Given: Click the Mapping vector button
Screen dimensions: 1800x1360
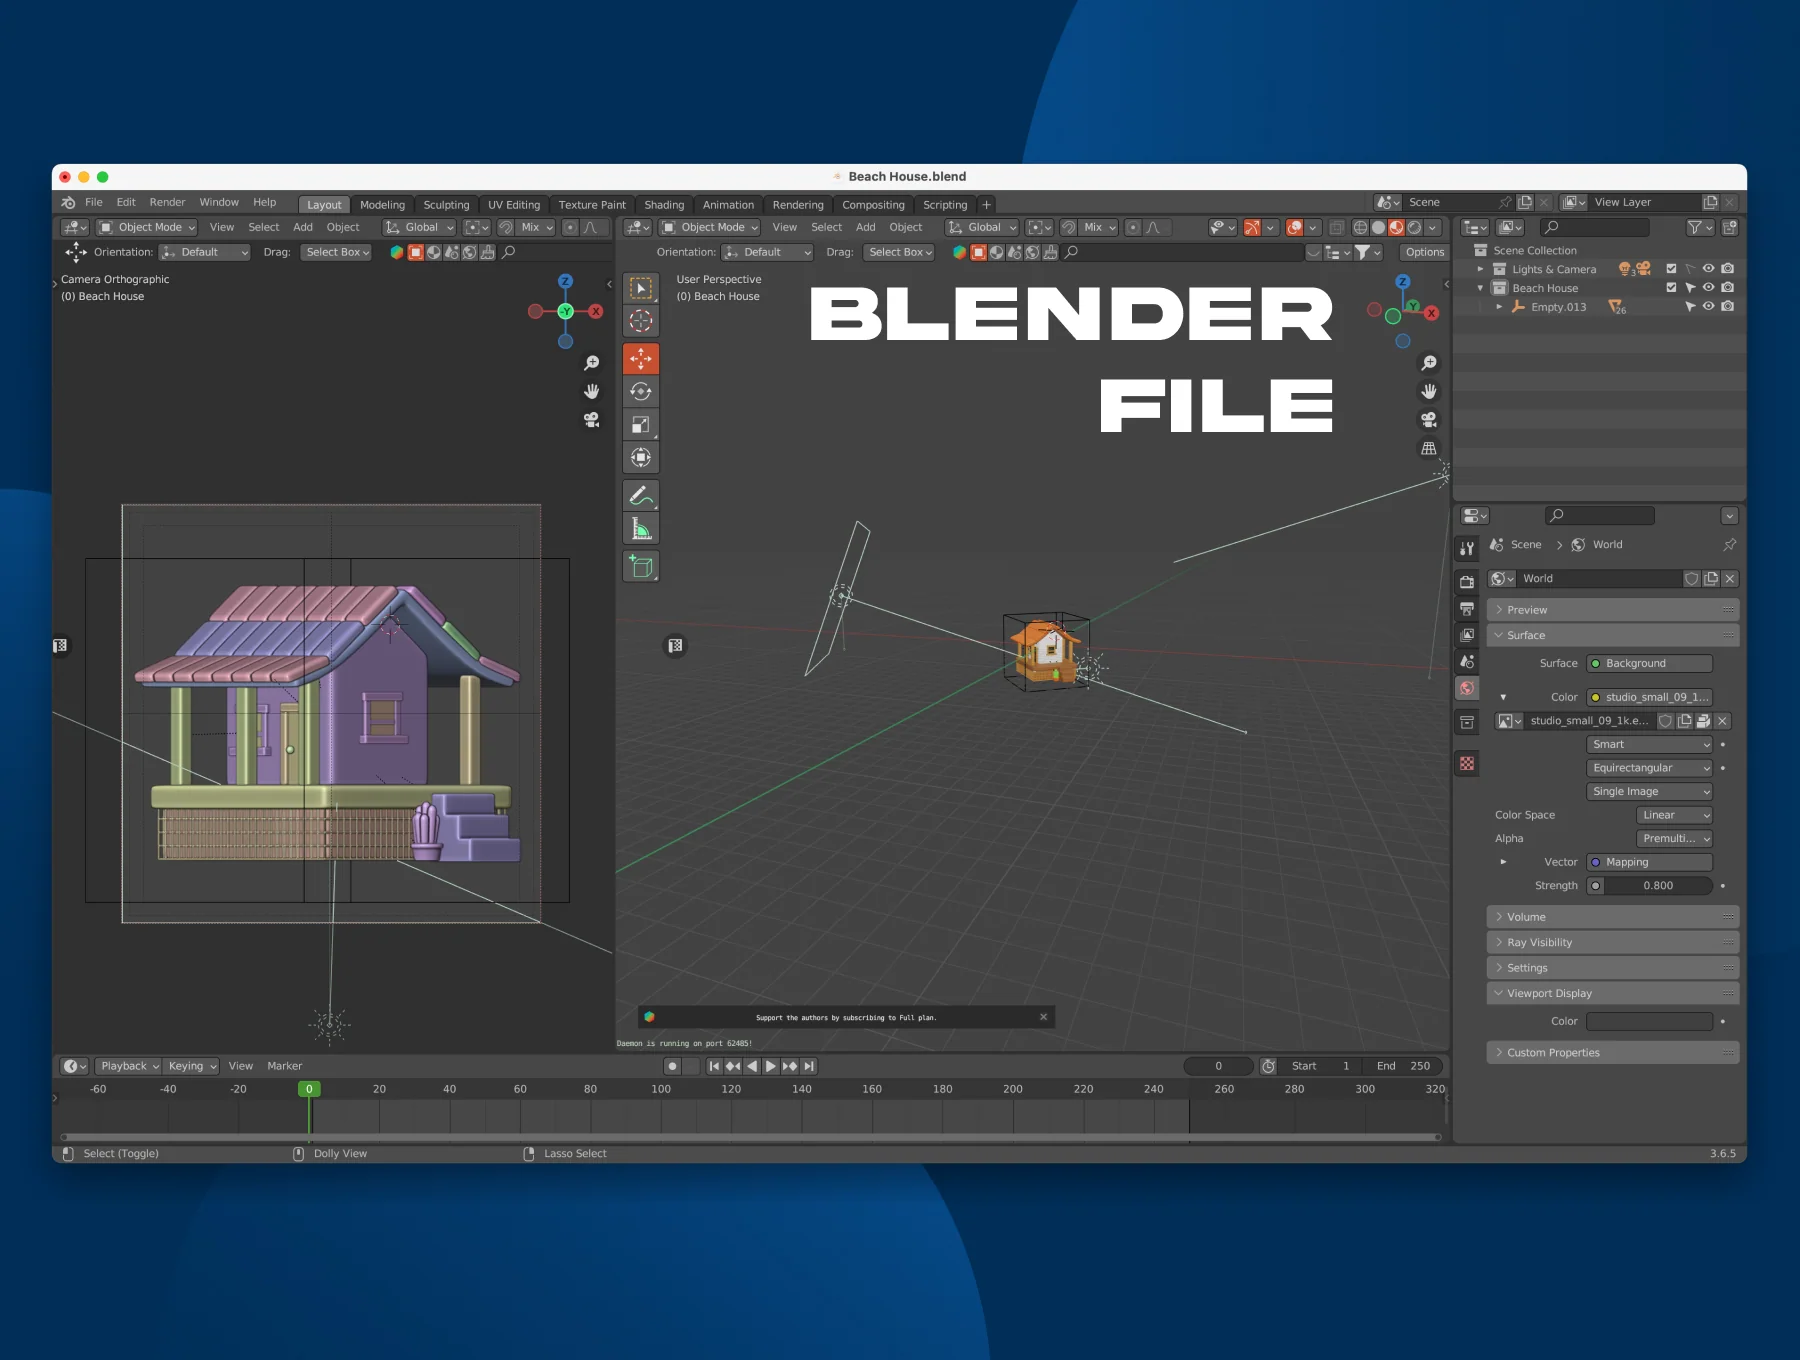Looking at the screenshot, I should pos(1650,862).
